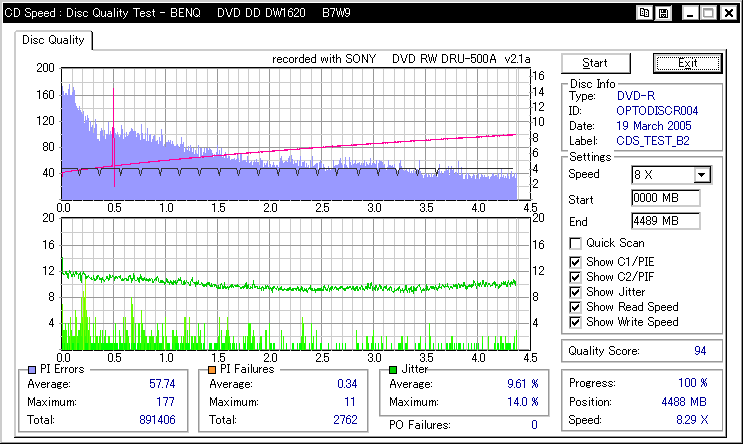This screenshot has width=743, height=444.
Task: Click the 8 X speed combo box
Action: coord(671,175)
